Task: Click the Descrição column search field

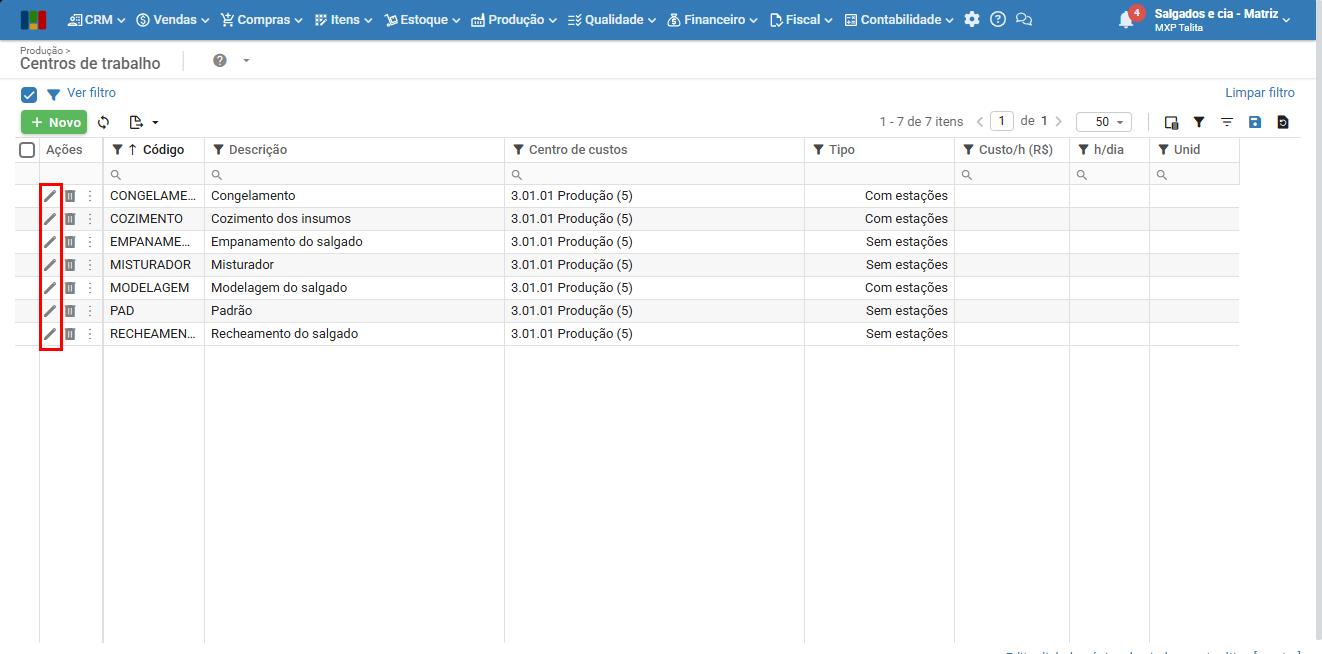Action: pos(354,174)
